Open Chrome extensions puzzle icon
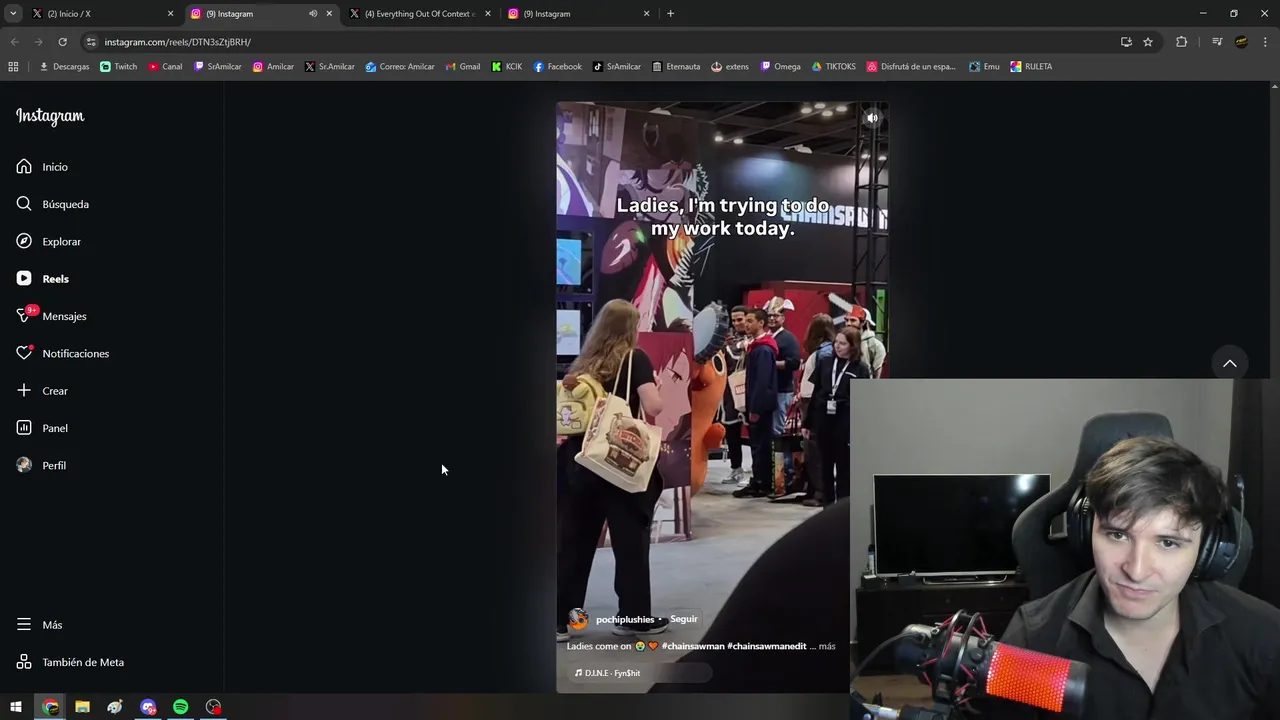The image size is (1280, 720). click(1181, 42)
